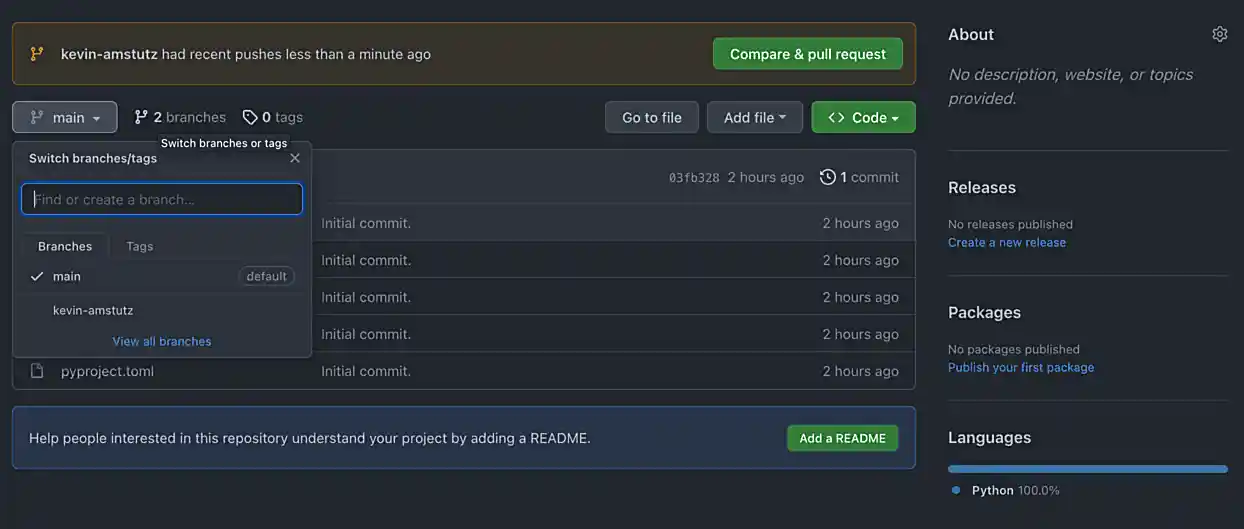Click the tag icon beside 0 tags

pos(250,117)
